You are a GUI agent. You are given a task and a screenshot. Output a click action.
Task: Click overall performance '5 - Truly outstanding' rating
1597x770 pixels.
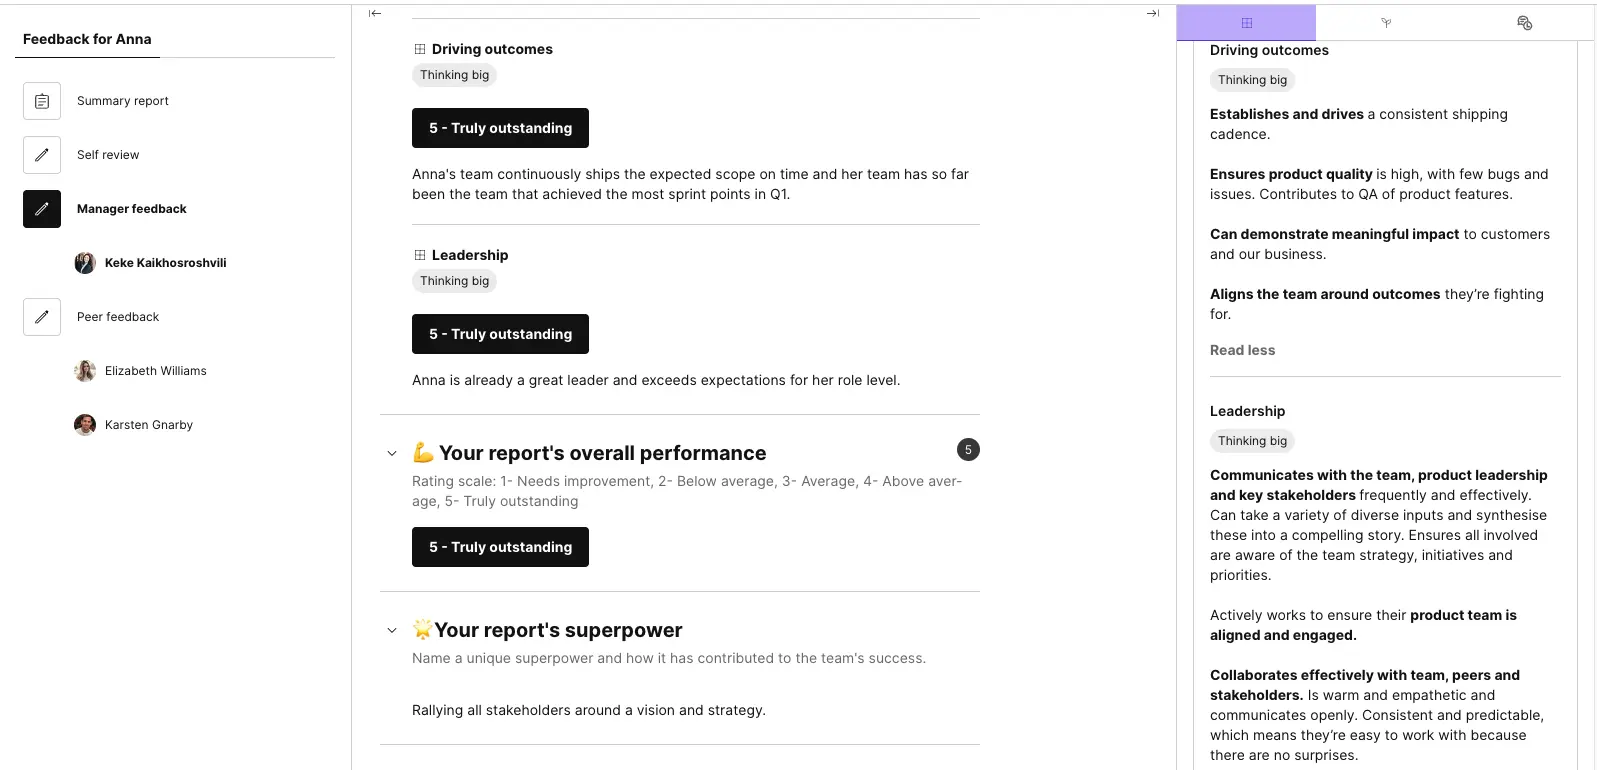(x=500, y=547)
